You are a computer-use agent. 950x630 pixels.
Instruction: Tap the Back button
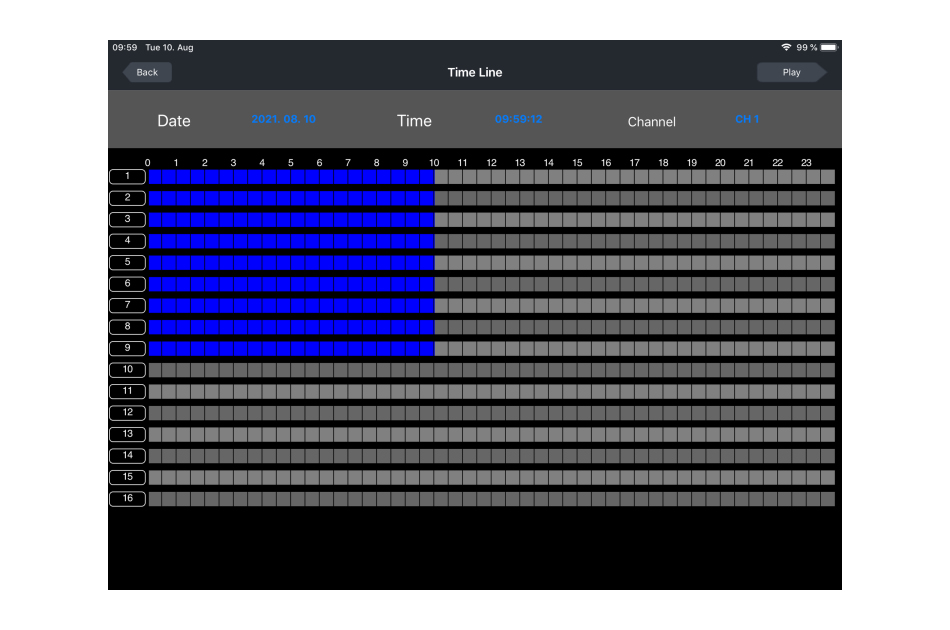click(147, 72)
